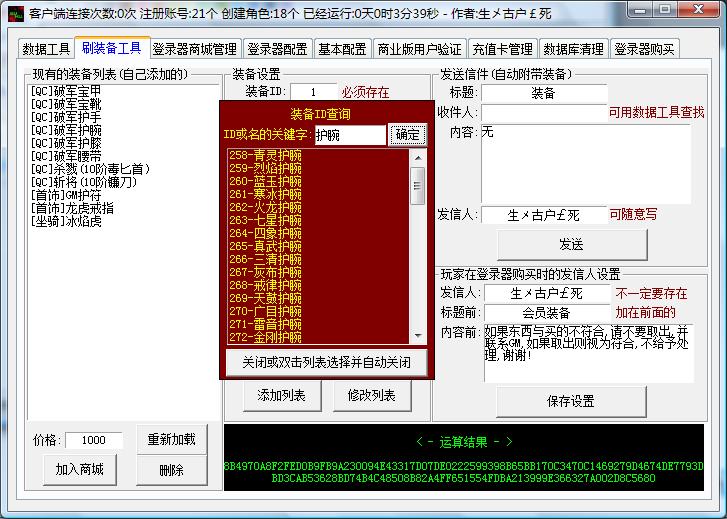Focus the 价格 input field
The image size is (727, 519).
tap(94, 440)
